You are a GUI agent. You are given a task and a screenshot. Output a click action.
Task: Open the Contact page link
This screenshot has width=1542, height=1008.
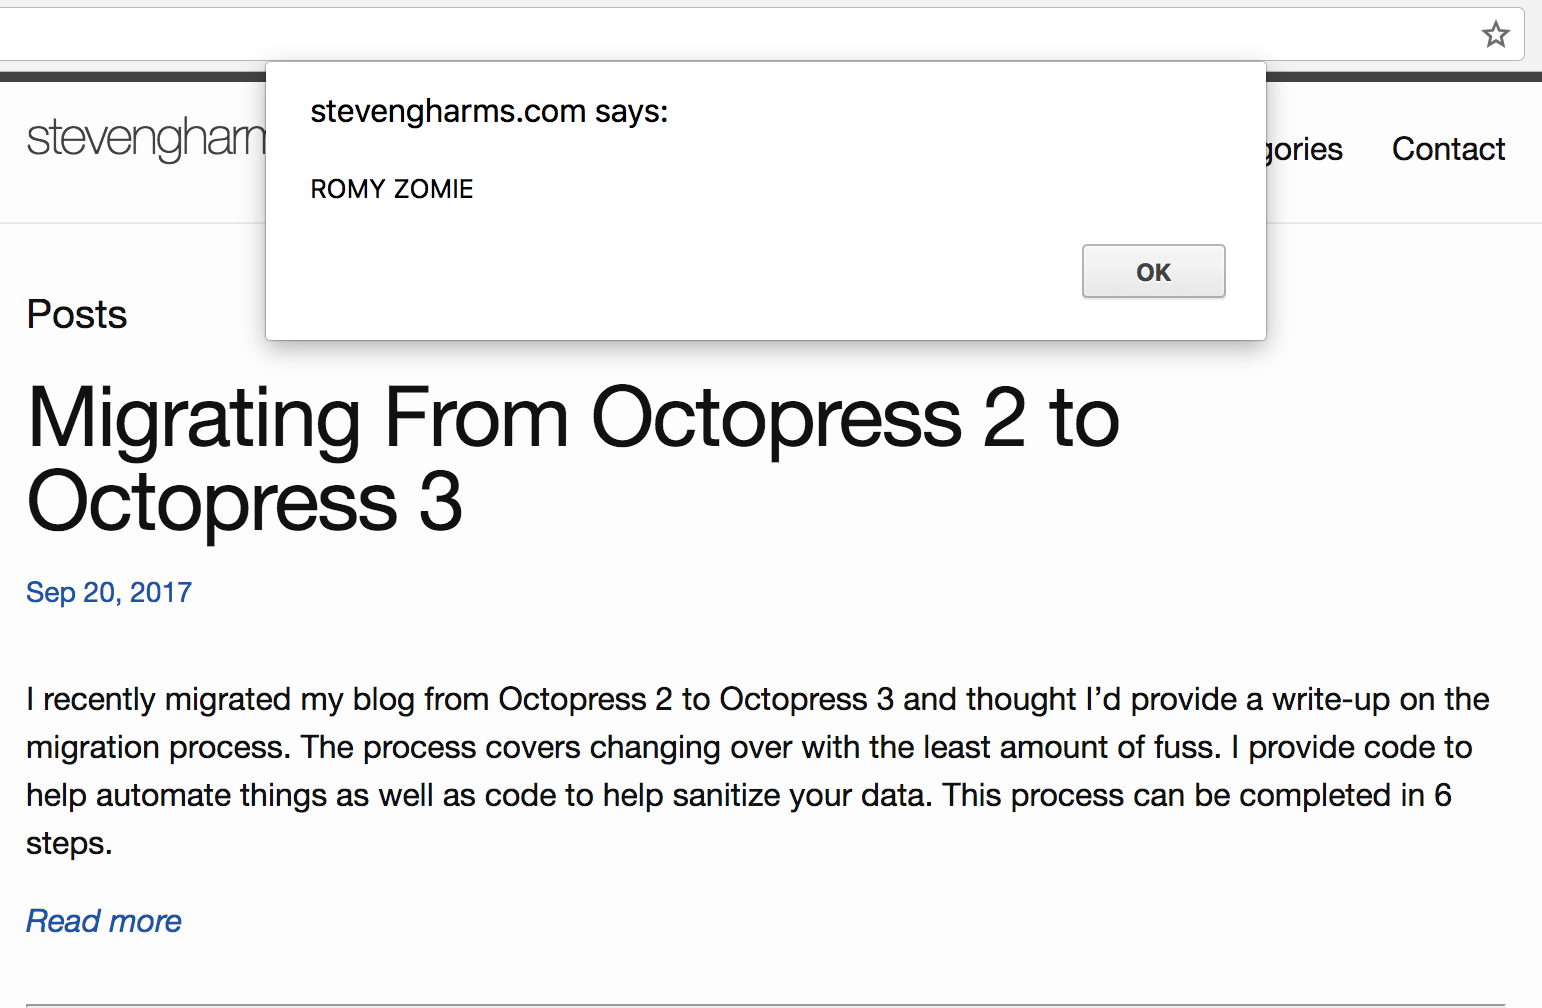point(1448,149)
